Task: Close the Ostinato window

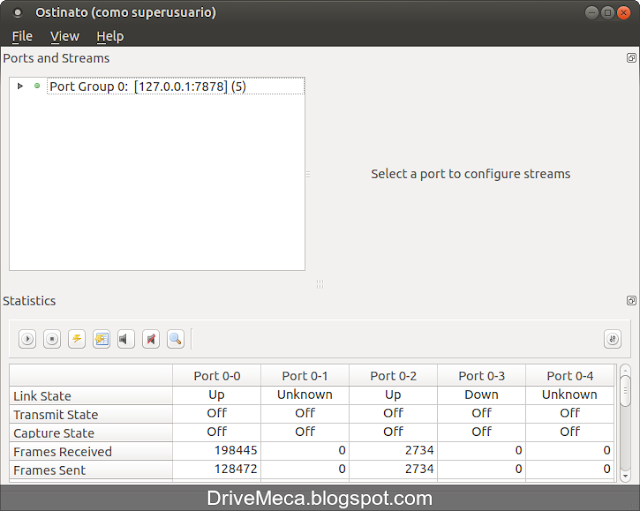Action: click(624, 13)
